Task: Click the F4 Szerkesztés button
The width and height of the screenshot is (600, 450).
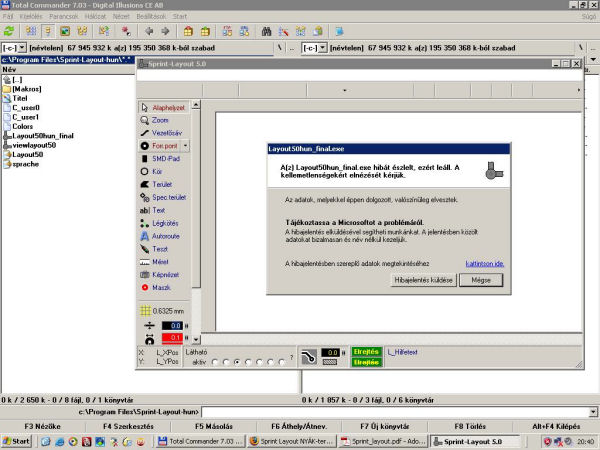Action: point(128,426)
